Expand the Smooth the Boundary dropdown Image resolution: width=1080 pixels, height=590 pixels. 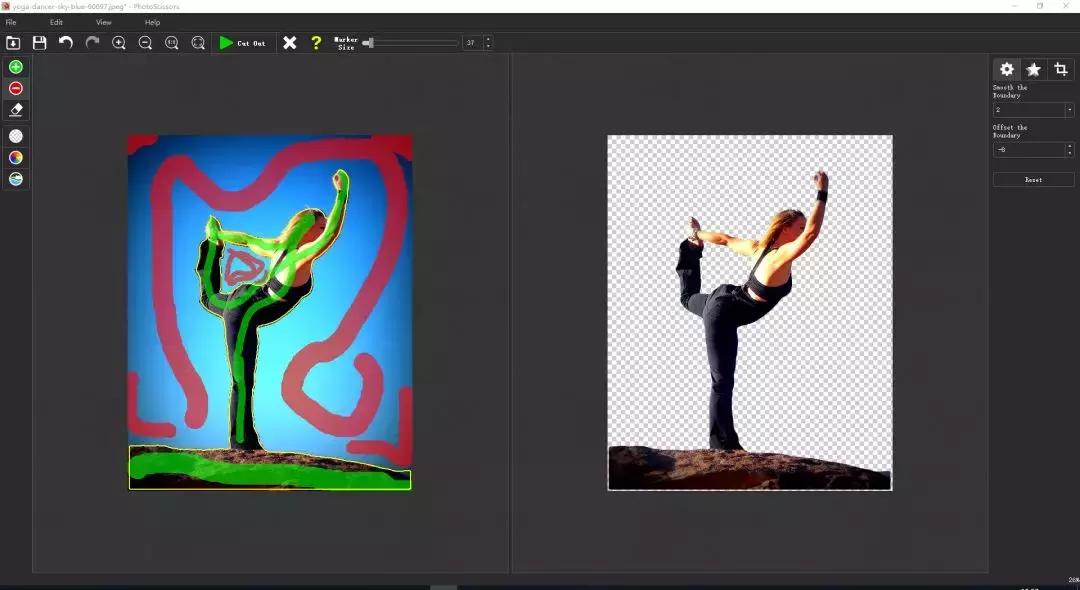[x=1069, y=110]
